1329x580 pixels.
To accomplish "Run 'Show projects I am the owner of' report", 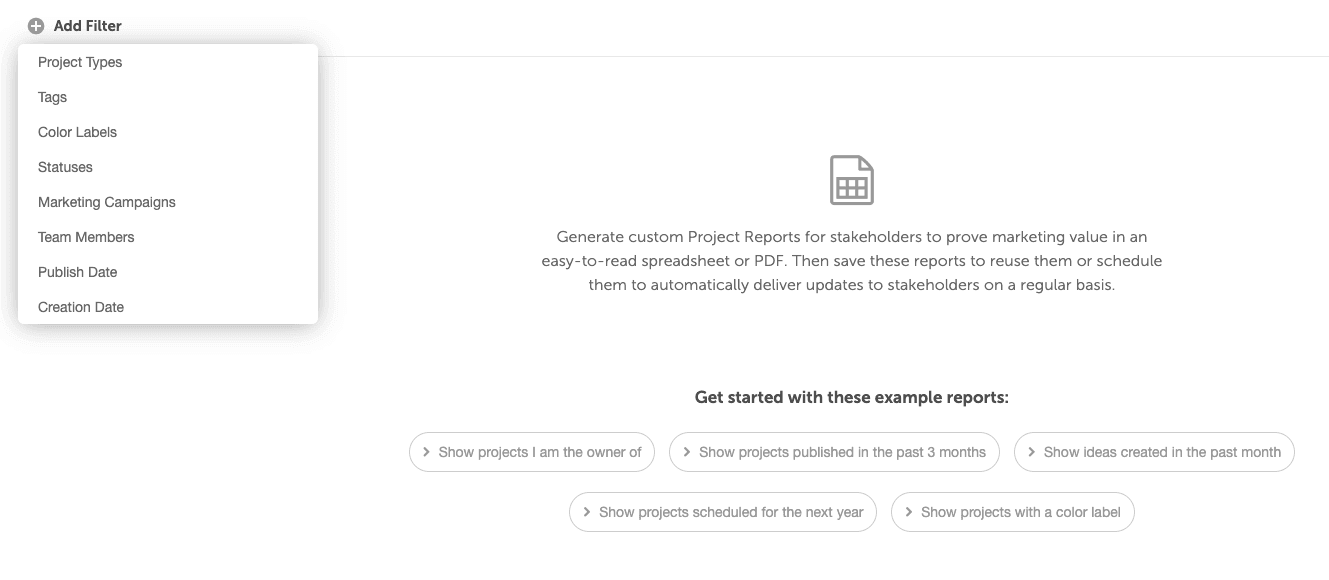I will tap(532, 452).
